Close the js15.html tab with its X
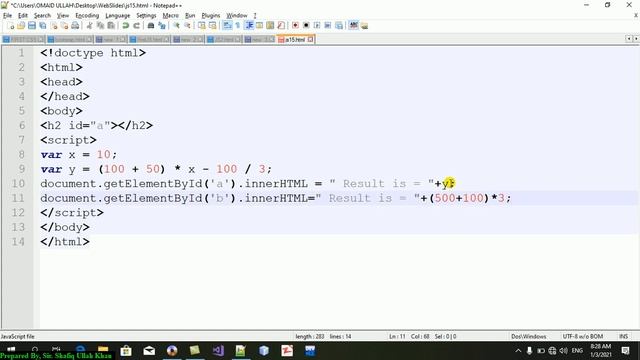The image size is (640, 360). [x=310, y=40]
